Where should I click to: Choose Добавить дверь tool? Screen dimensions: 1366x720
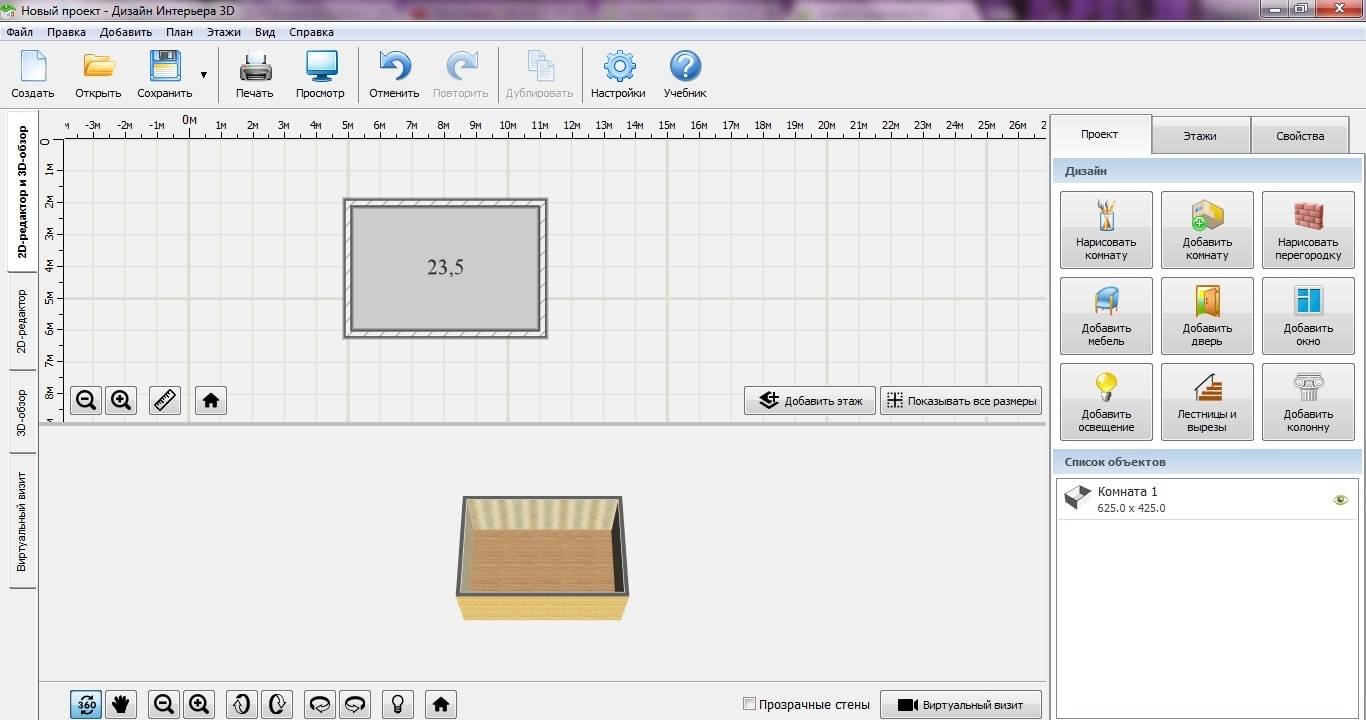(x=1207, y=316)
